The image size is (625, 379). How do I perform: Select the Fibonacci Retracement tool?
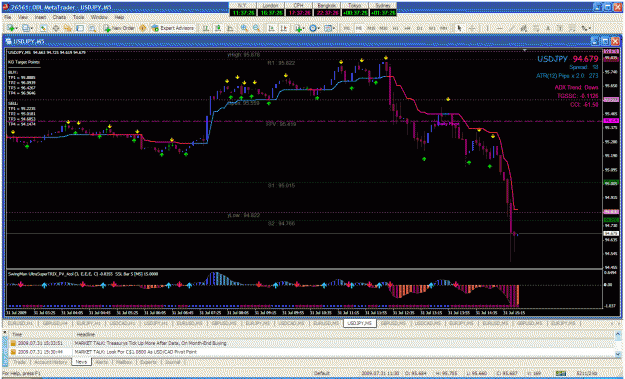pyautogui.click(x=537, y=28)
